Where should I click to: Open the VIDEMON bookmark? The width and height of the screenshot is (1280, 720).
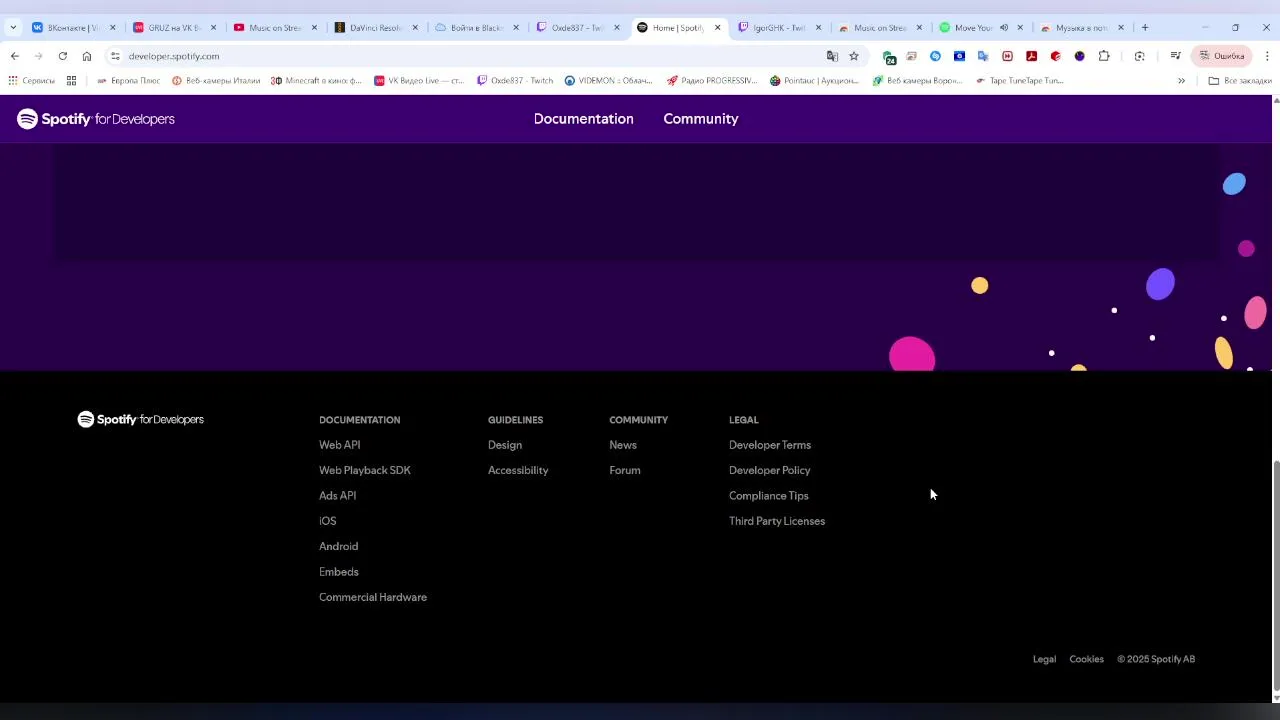coord(608,80)
